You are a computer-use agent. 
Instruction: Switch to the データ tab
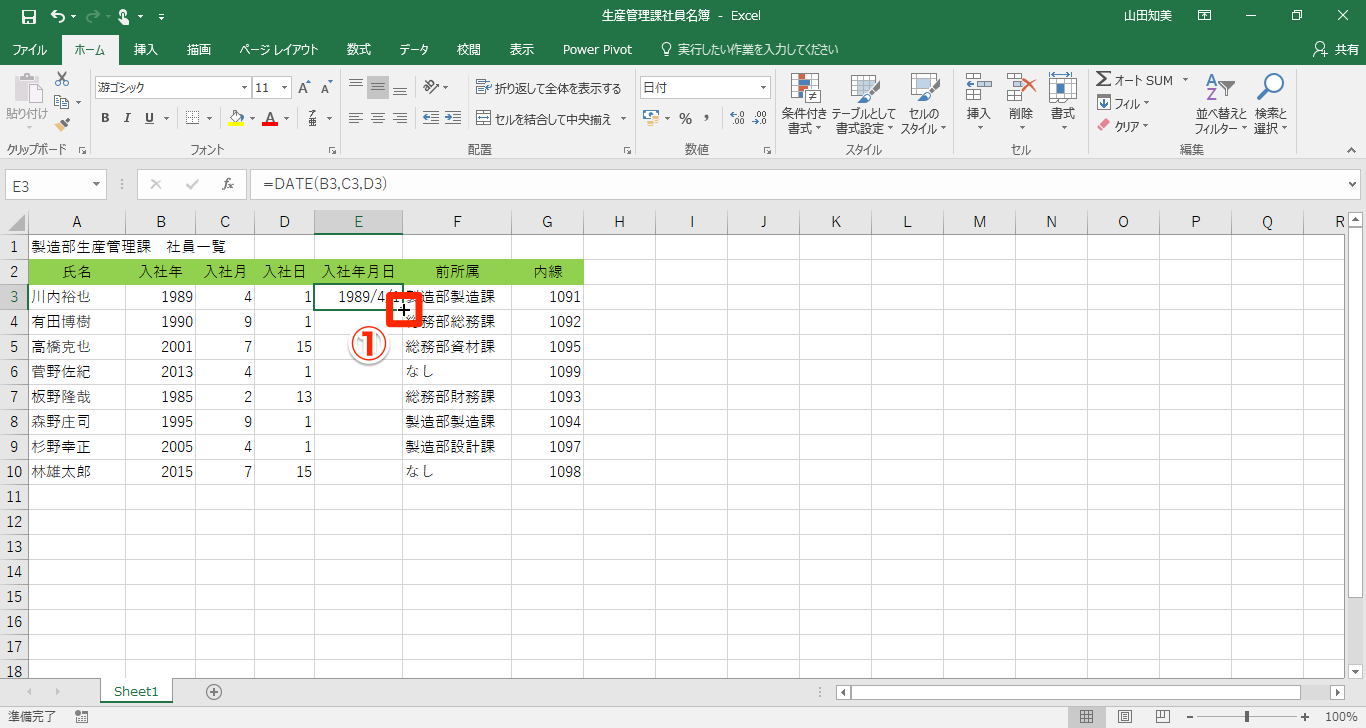tap(414, 49)
